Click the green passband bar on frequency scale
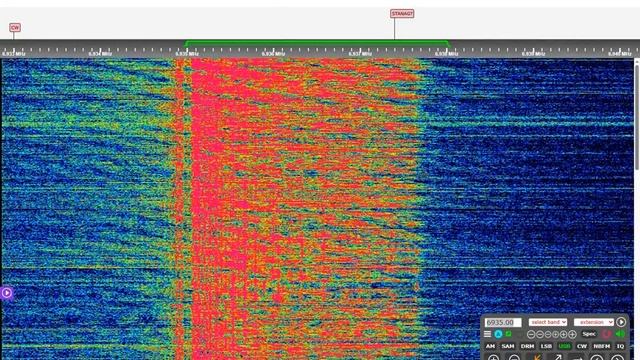The image size is (640, 360). pyautogui.click(x=317, y=43)
